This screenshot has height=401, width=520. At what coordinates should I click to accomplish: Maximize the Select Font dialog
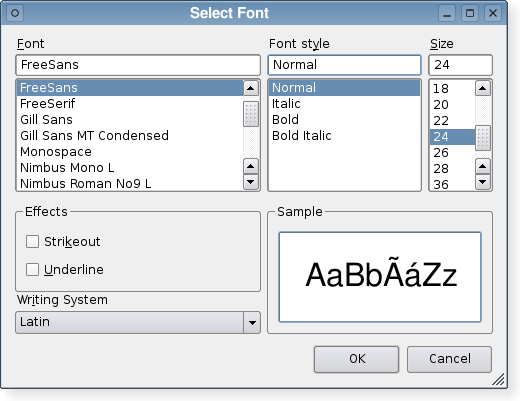470,13
